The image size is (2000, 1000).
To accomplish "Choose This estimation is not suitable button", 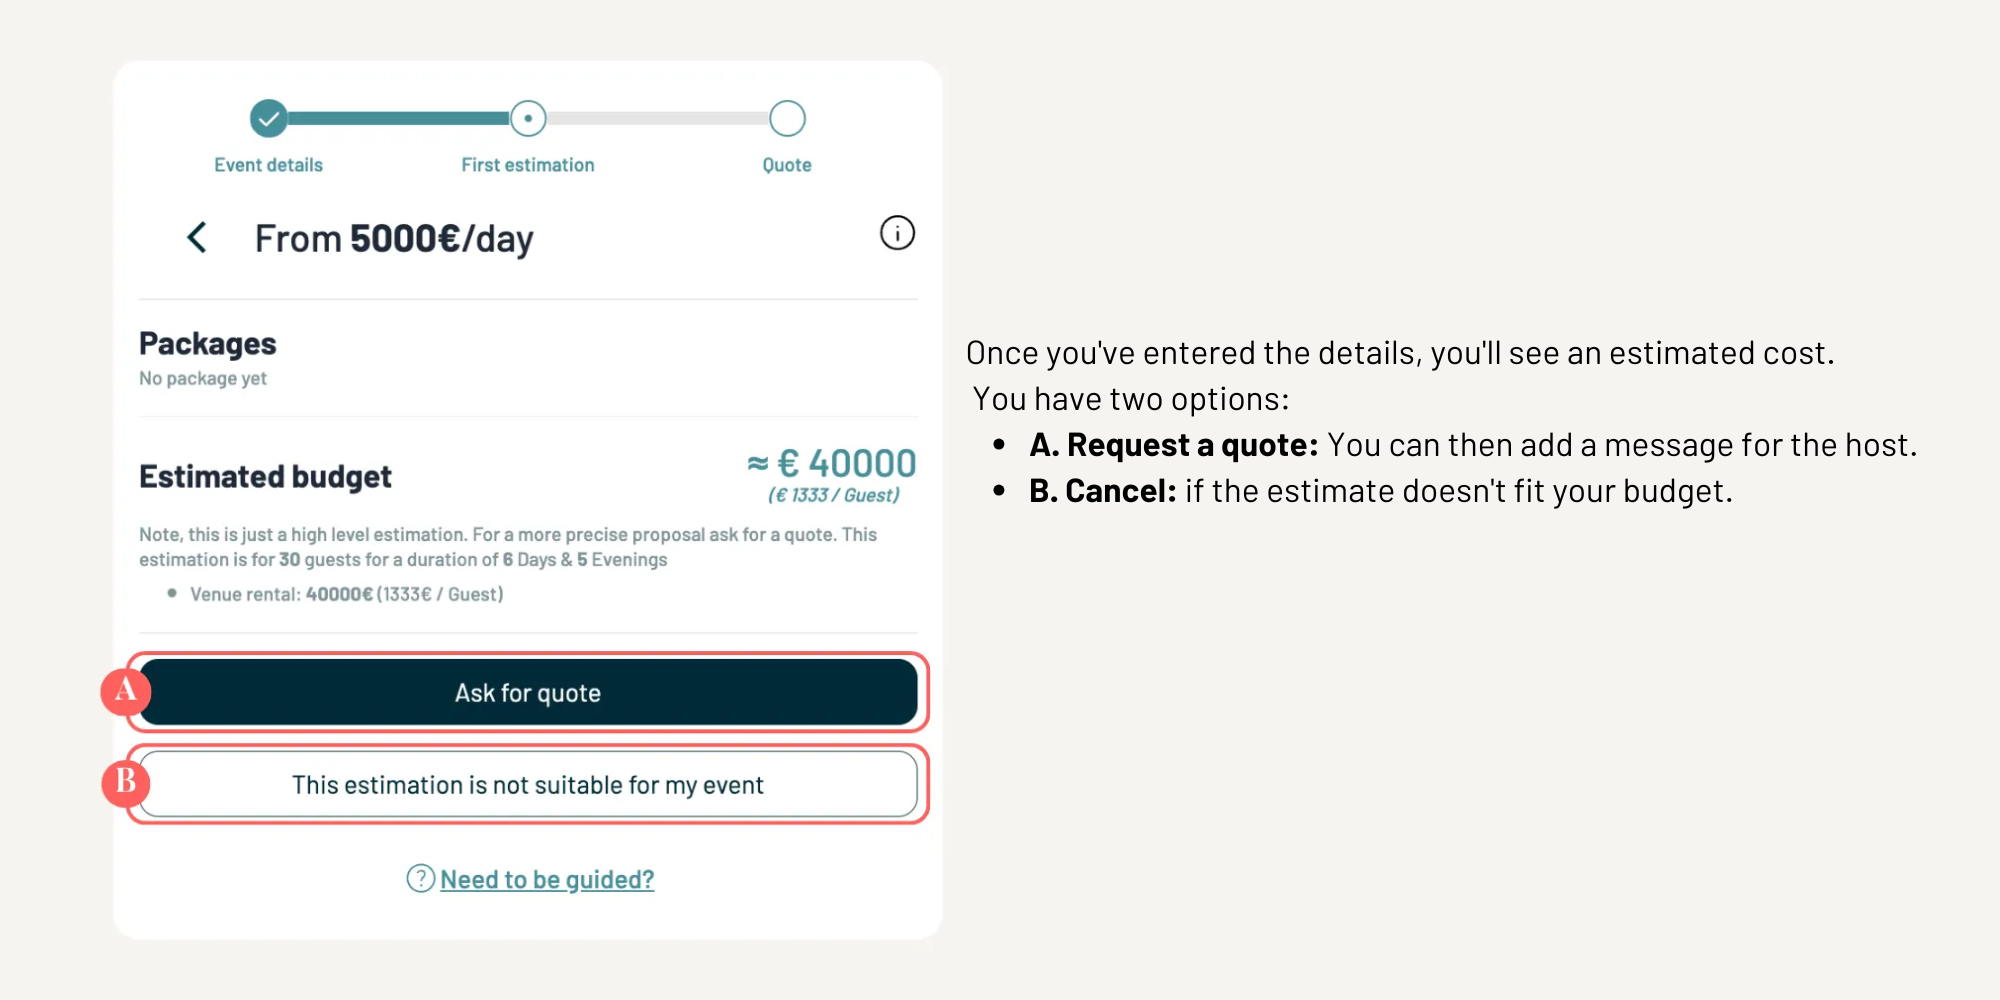I will [x=528, y=785].
